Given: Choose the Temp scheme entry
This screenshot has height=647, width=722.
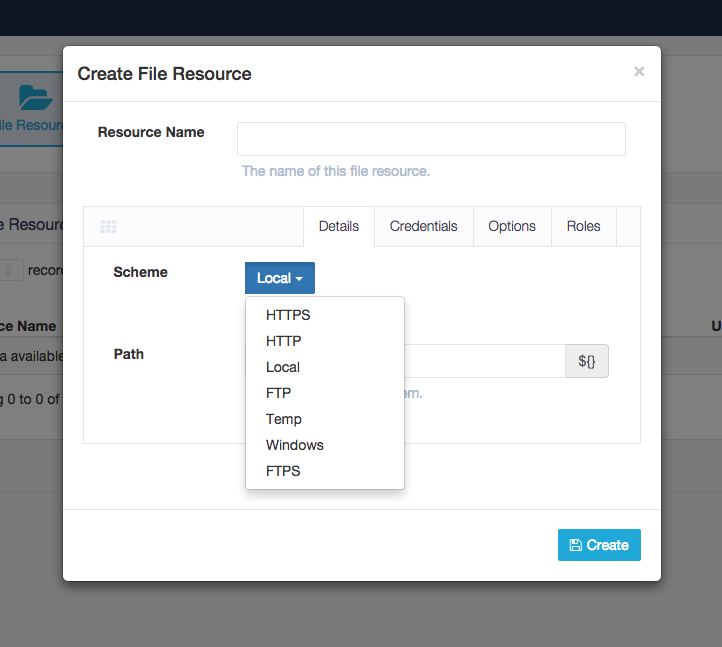Looking at the screenshot, I should [284, 419].
